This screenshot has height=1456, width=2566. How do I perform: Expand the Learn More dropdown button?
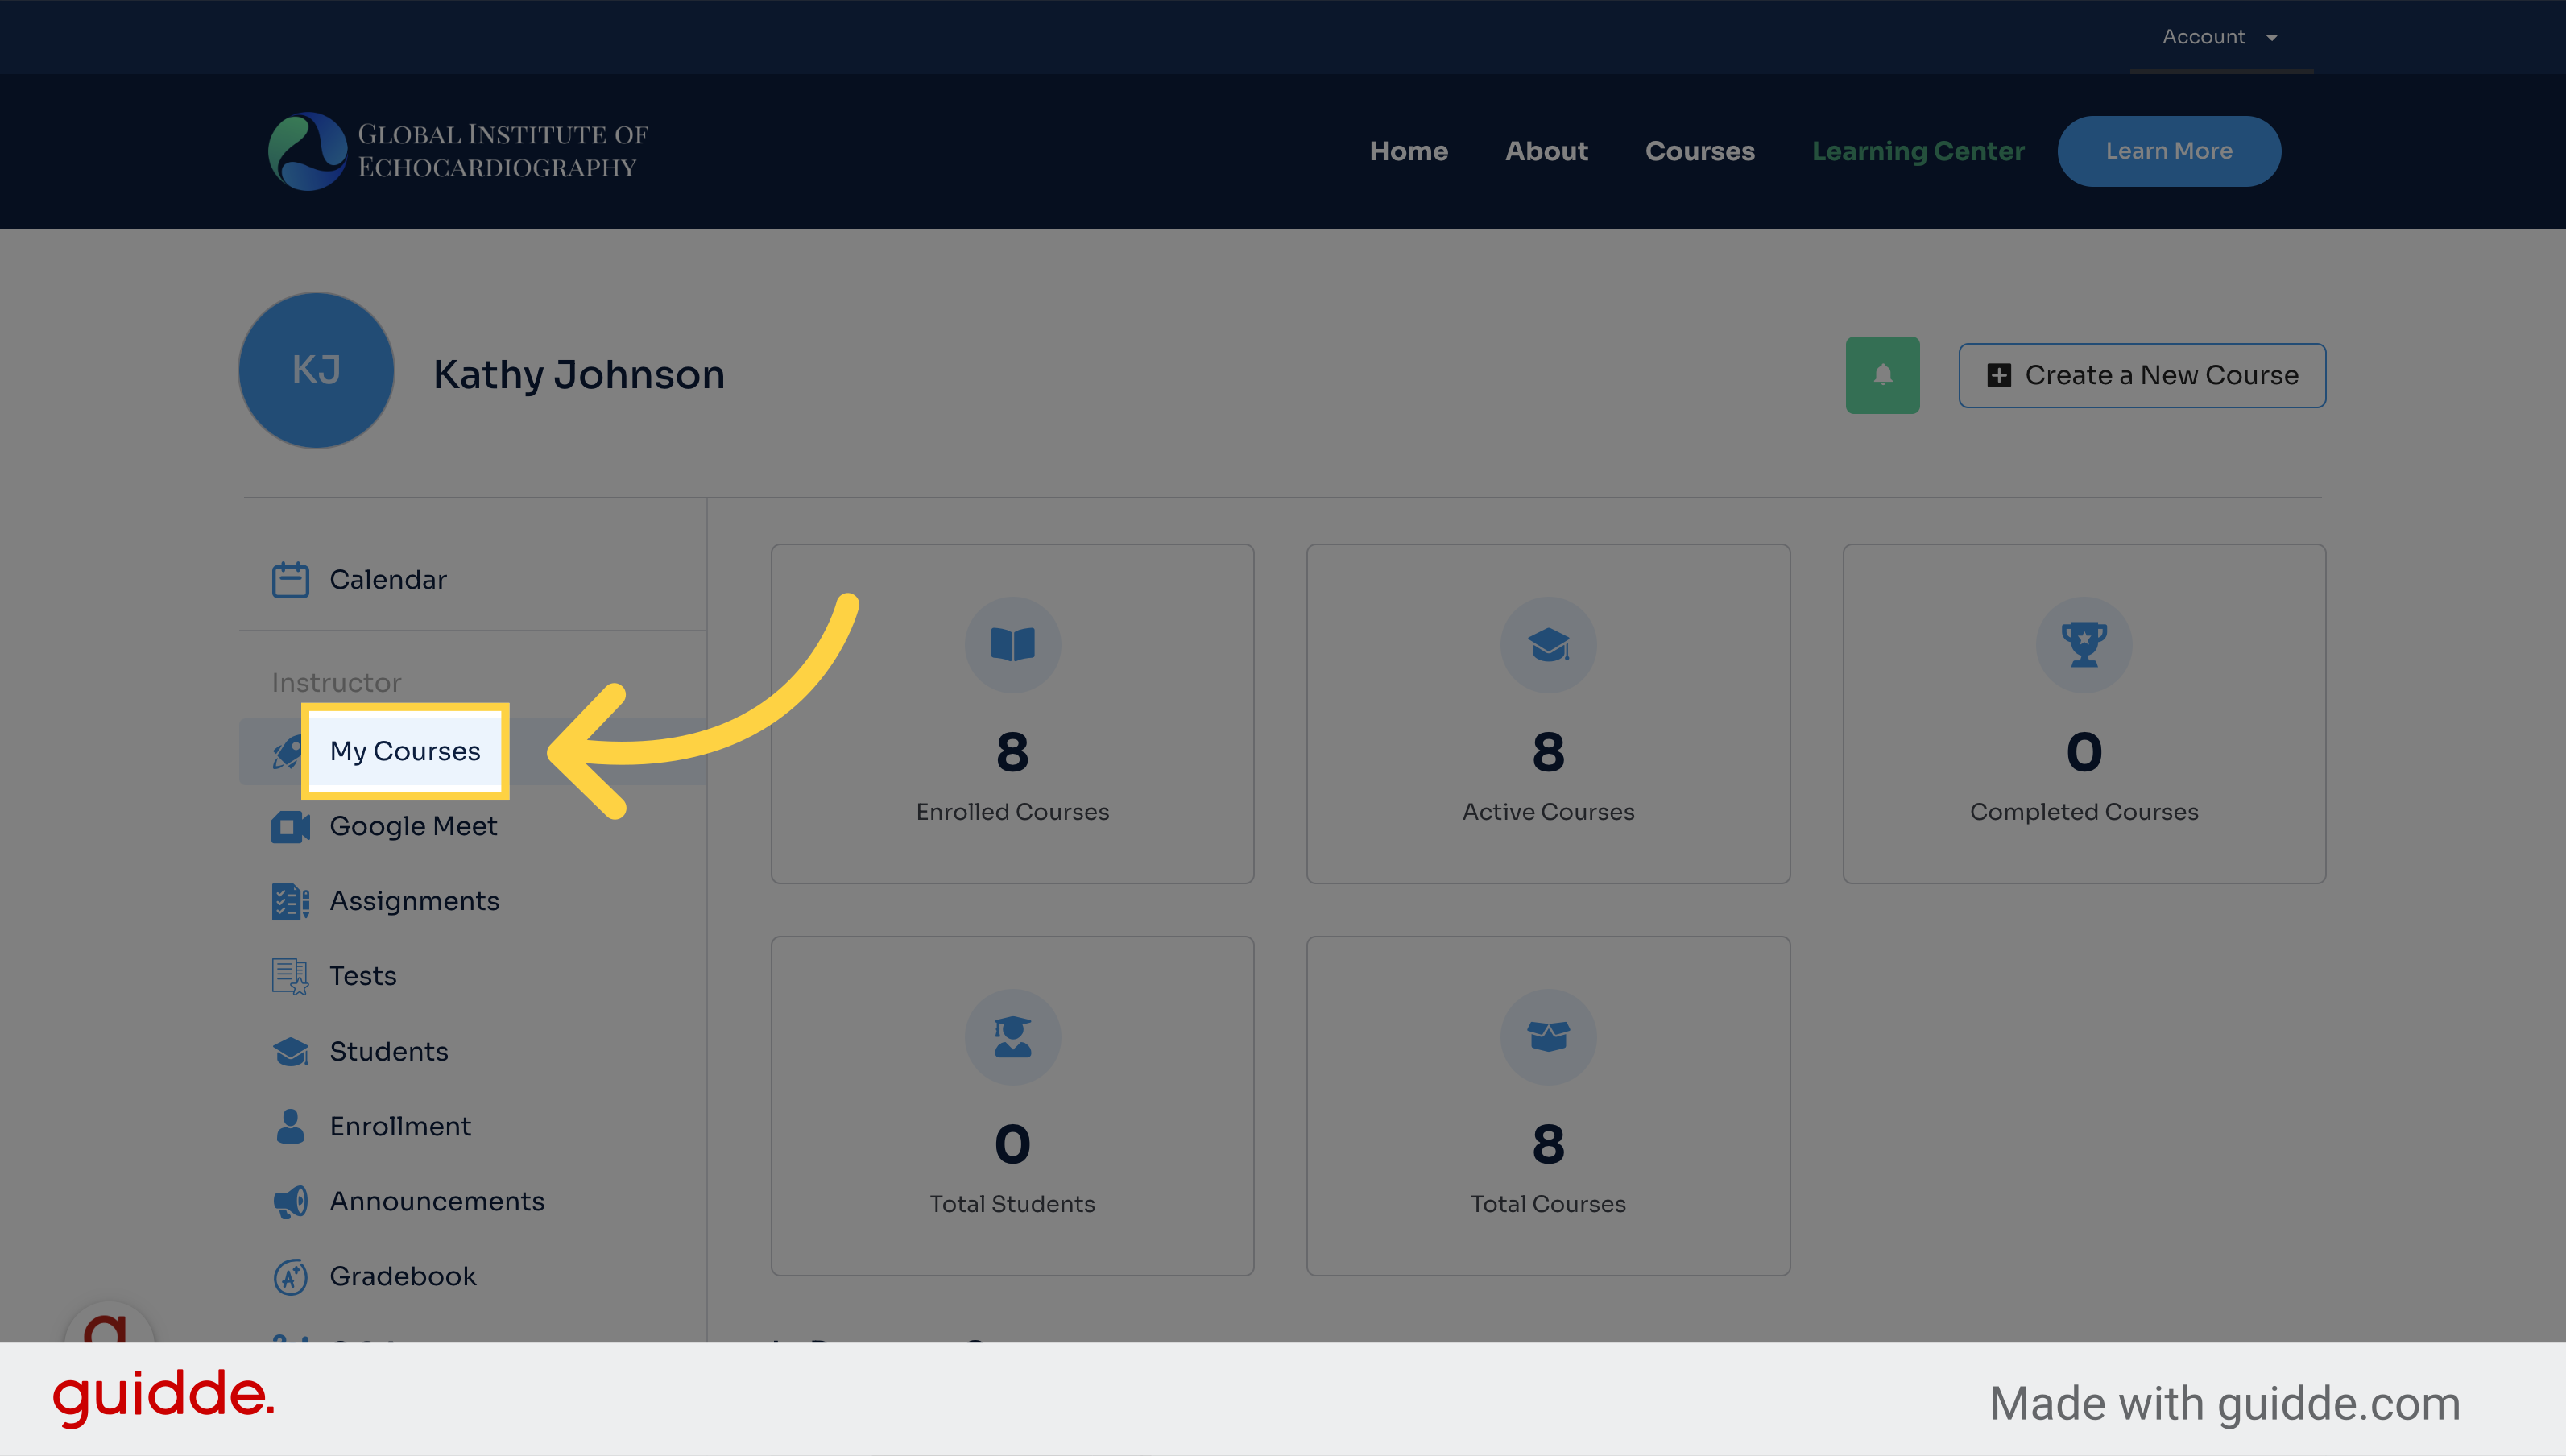click(x=2170, y=150)
